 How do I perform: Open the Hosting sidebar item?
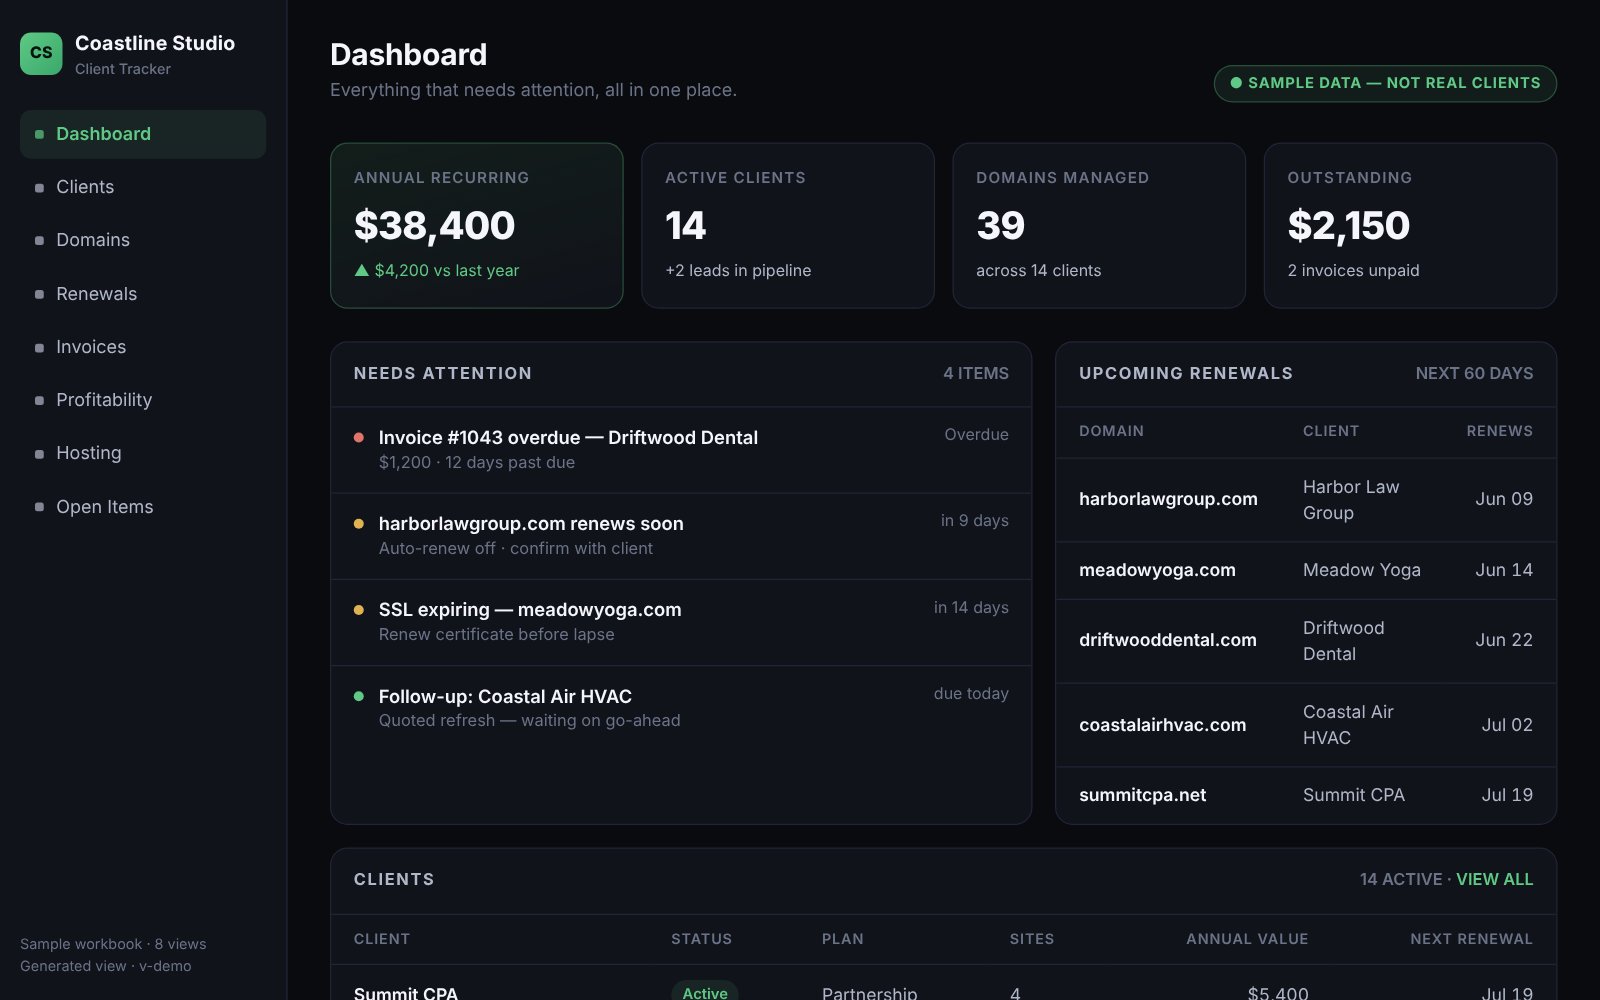tap(143, 453)
